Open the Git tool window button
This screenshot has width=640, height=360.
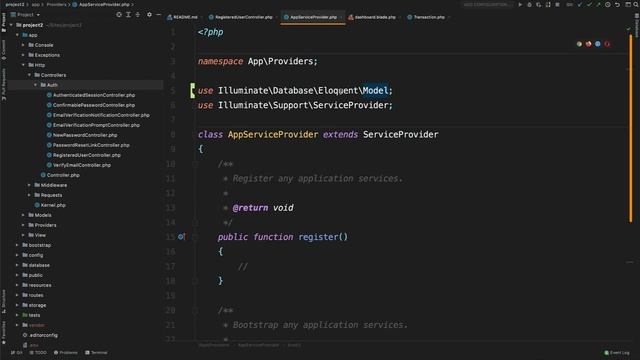(x=16, y=353)
